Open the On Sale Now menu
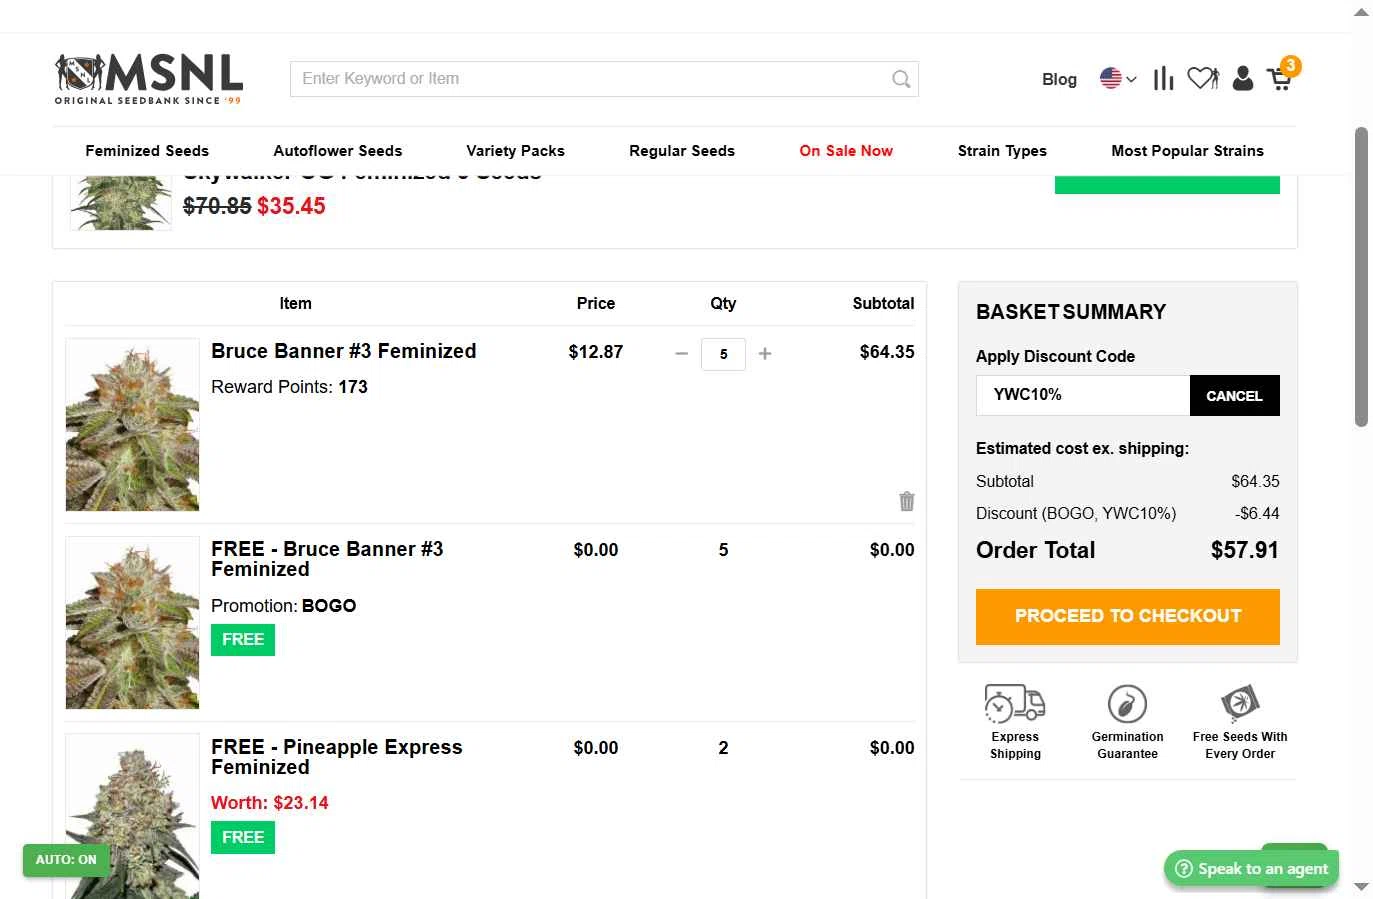The width and height of the screenshot is (1373, 899). coord(846,151)
